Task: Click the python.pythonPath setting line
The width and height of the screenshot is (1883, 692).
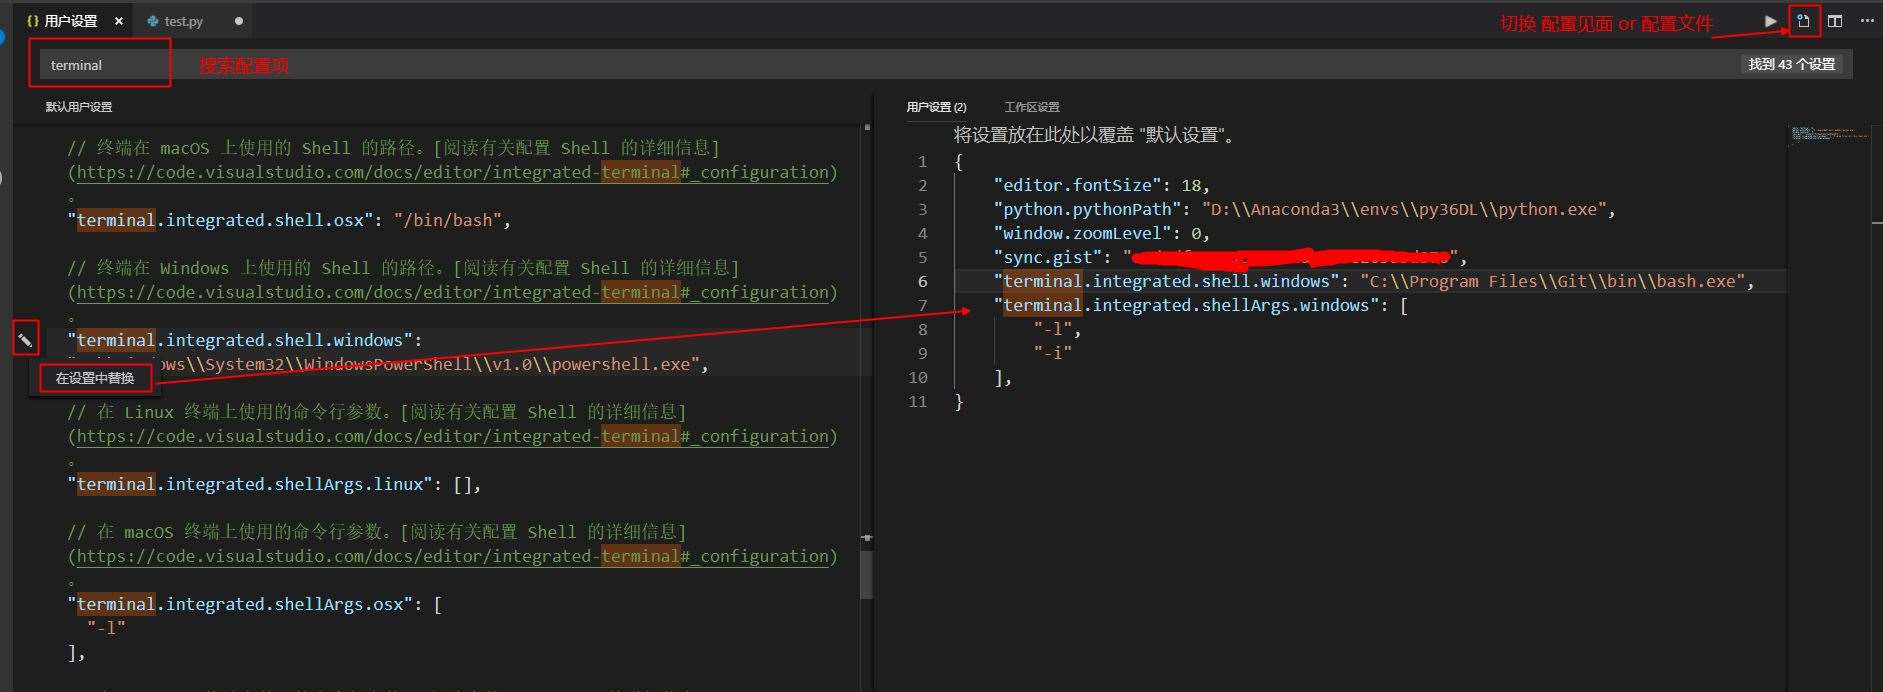Action: pos(1305,209)
